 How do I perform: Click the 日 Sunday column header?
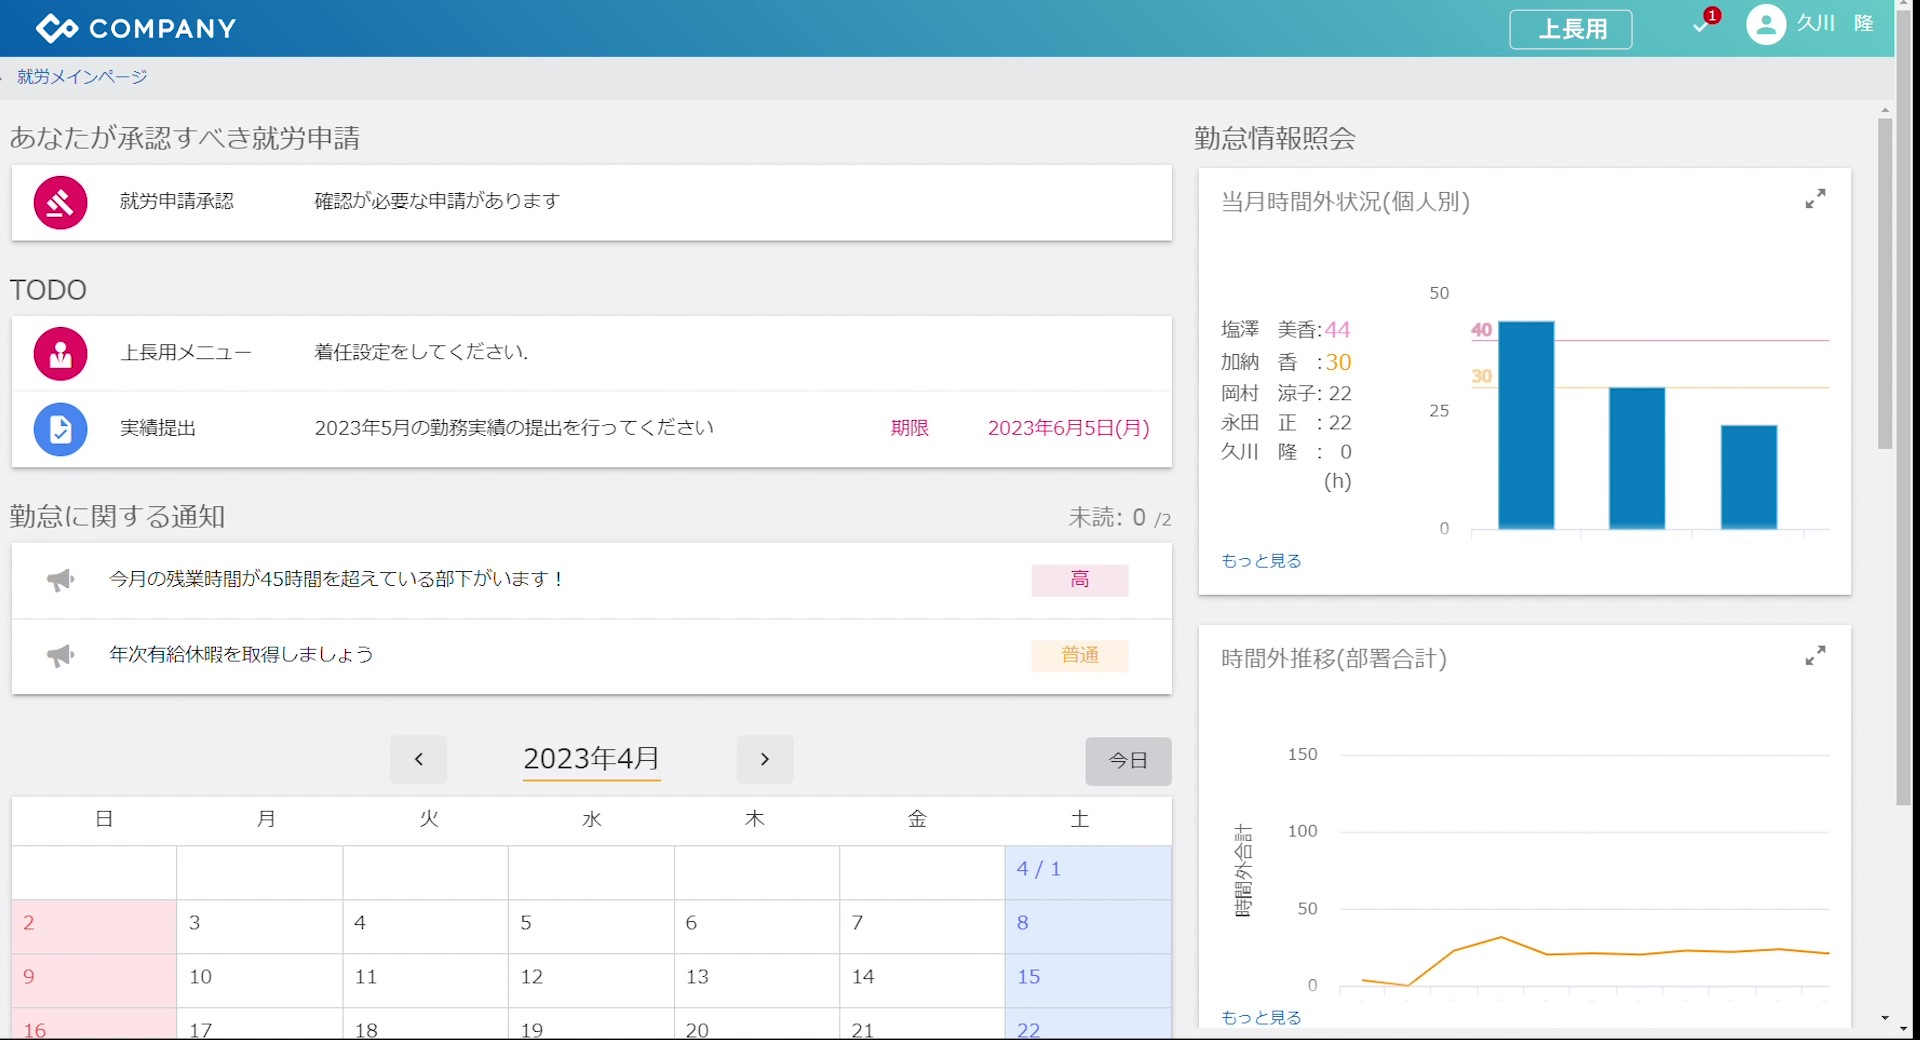(x=104, y=820)
